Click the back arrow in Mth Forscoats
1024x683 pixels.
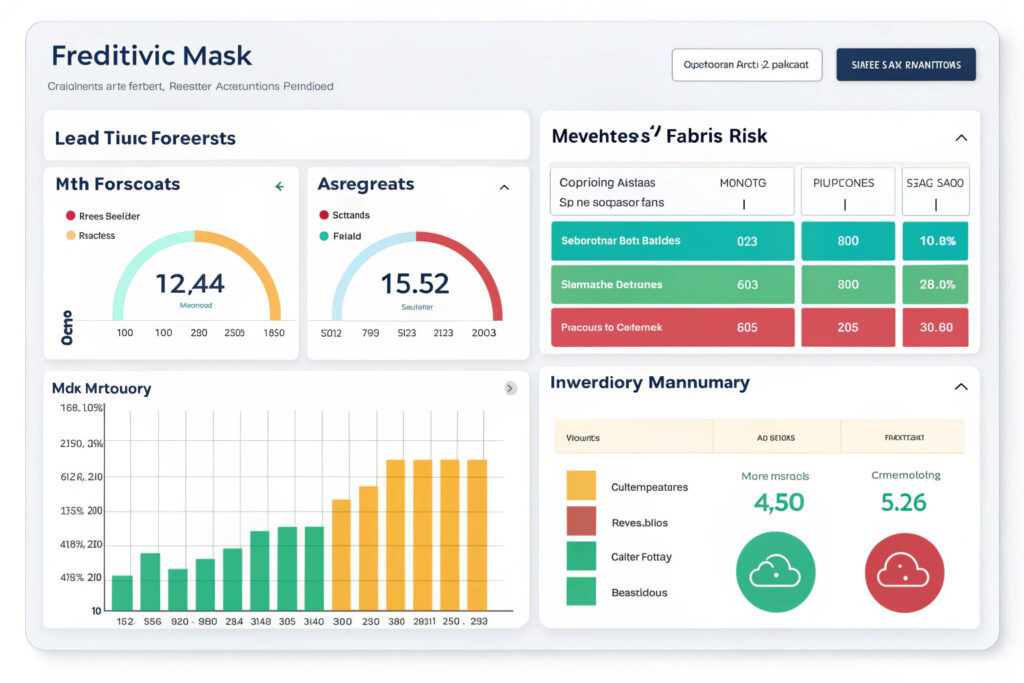pos(280,186)
